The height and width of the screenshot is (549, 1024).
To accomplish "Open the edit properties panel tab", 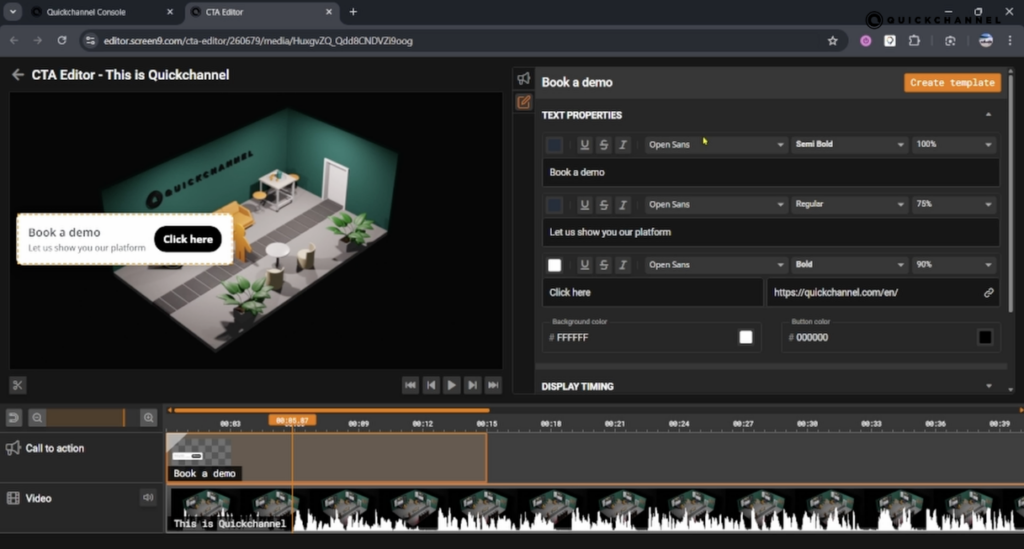I will [524, 102].
